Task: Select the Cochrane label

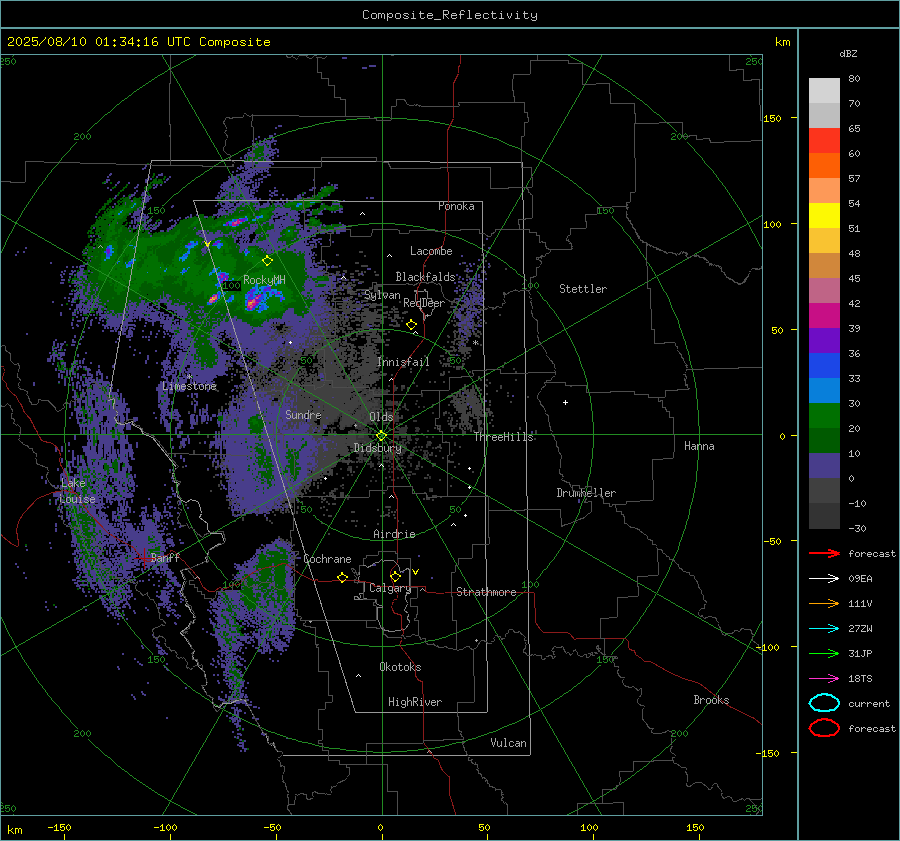Action: 327,559
